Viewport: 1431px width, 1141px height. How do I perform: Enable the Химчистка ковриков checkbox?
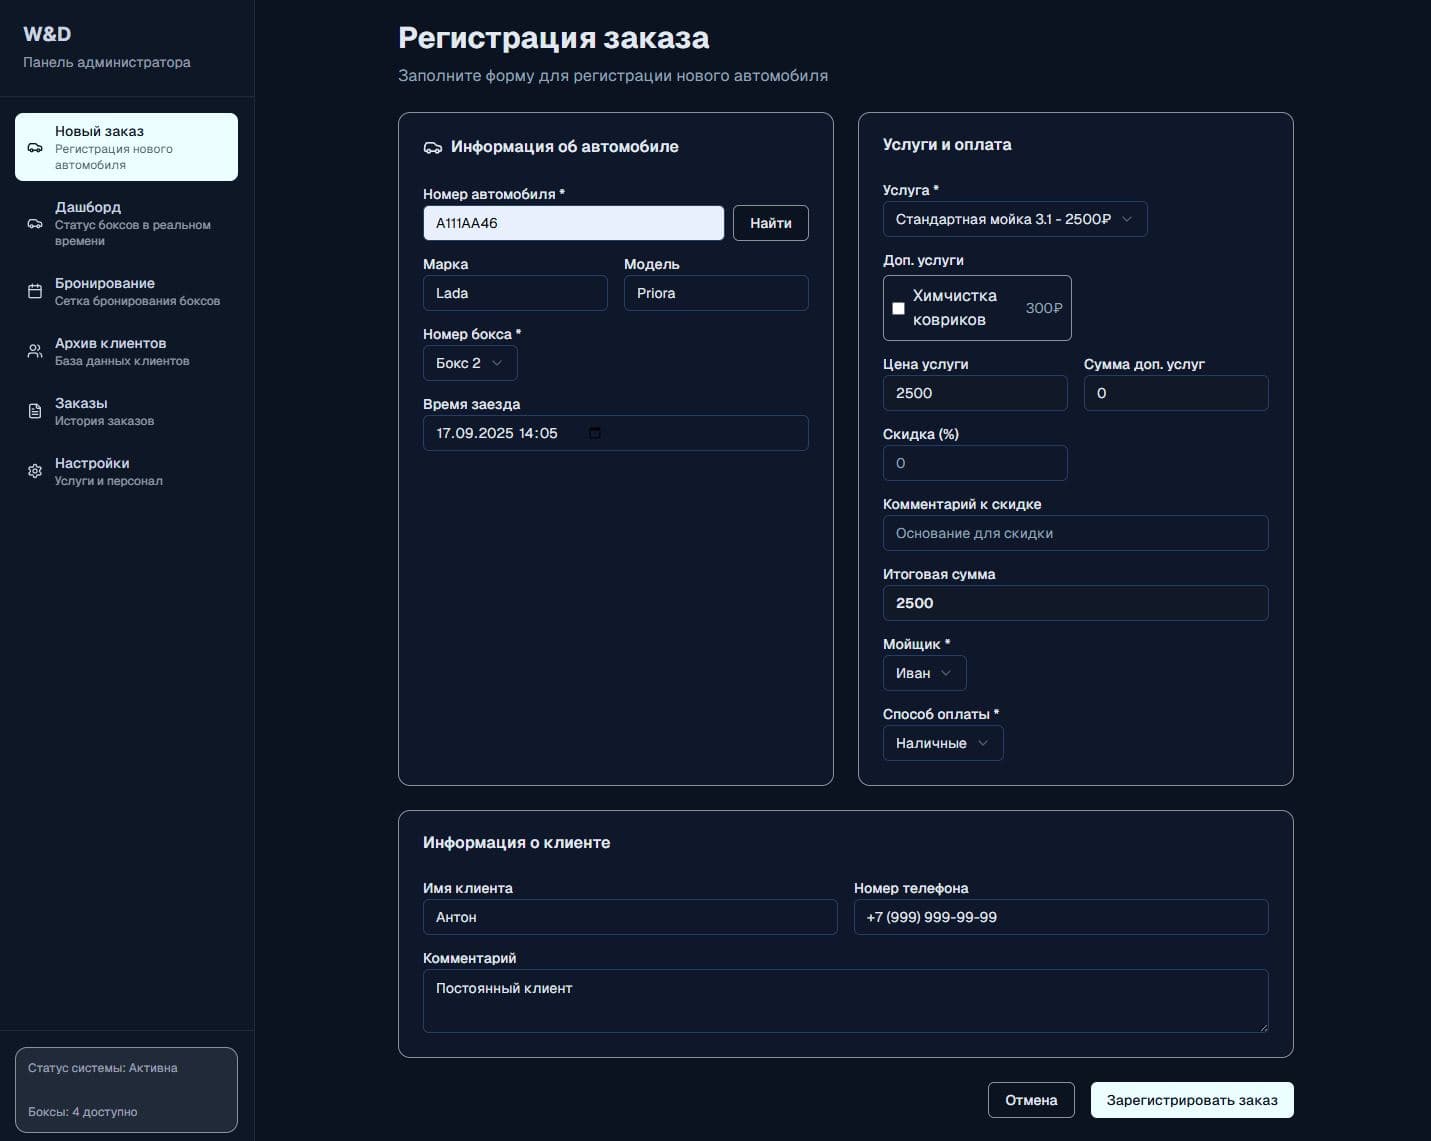[x=898, y=309]
